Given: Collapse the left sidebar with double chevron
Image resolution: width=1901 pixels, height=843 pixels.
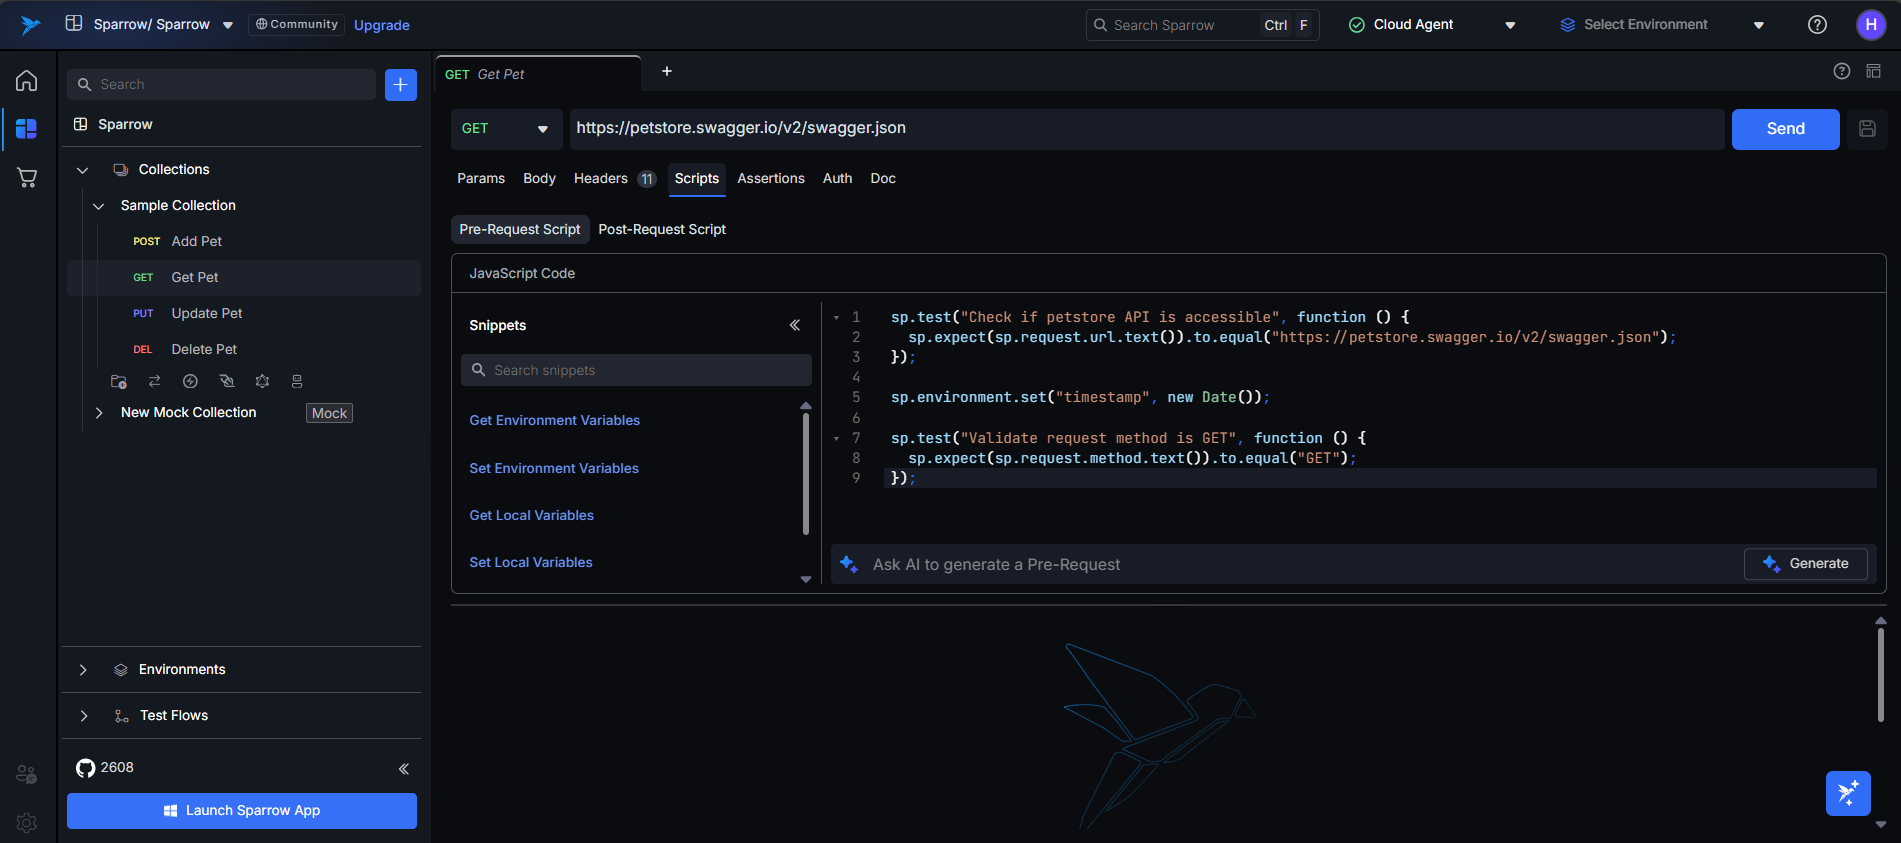Looking at the screenshot, I should [x=404, y=768].
